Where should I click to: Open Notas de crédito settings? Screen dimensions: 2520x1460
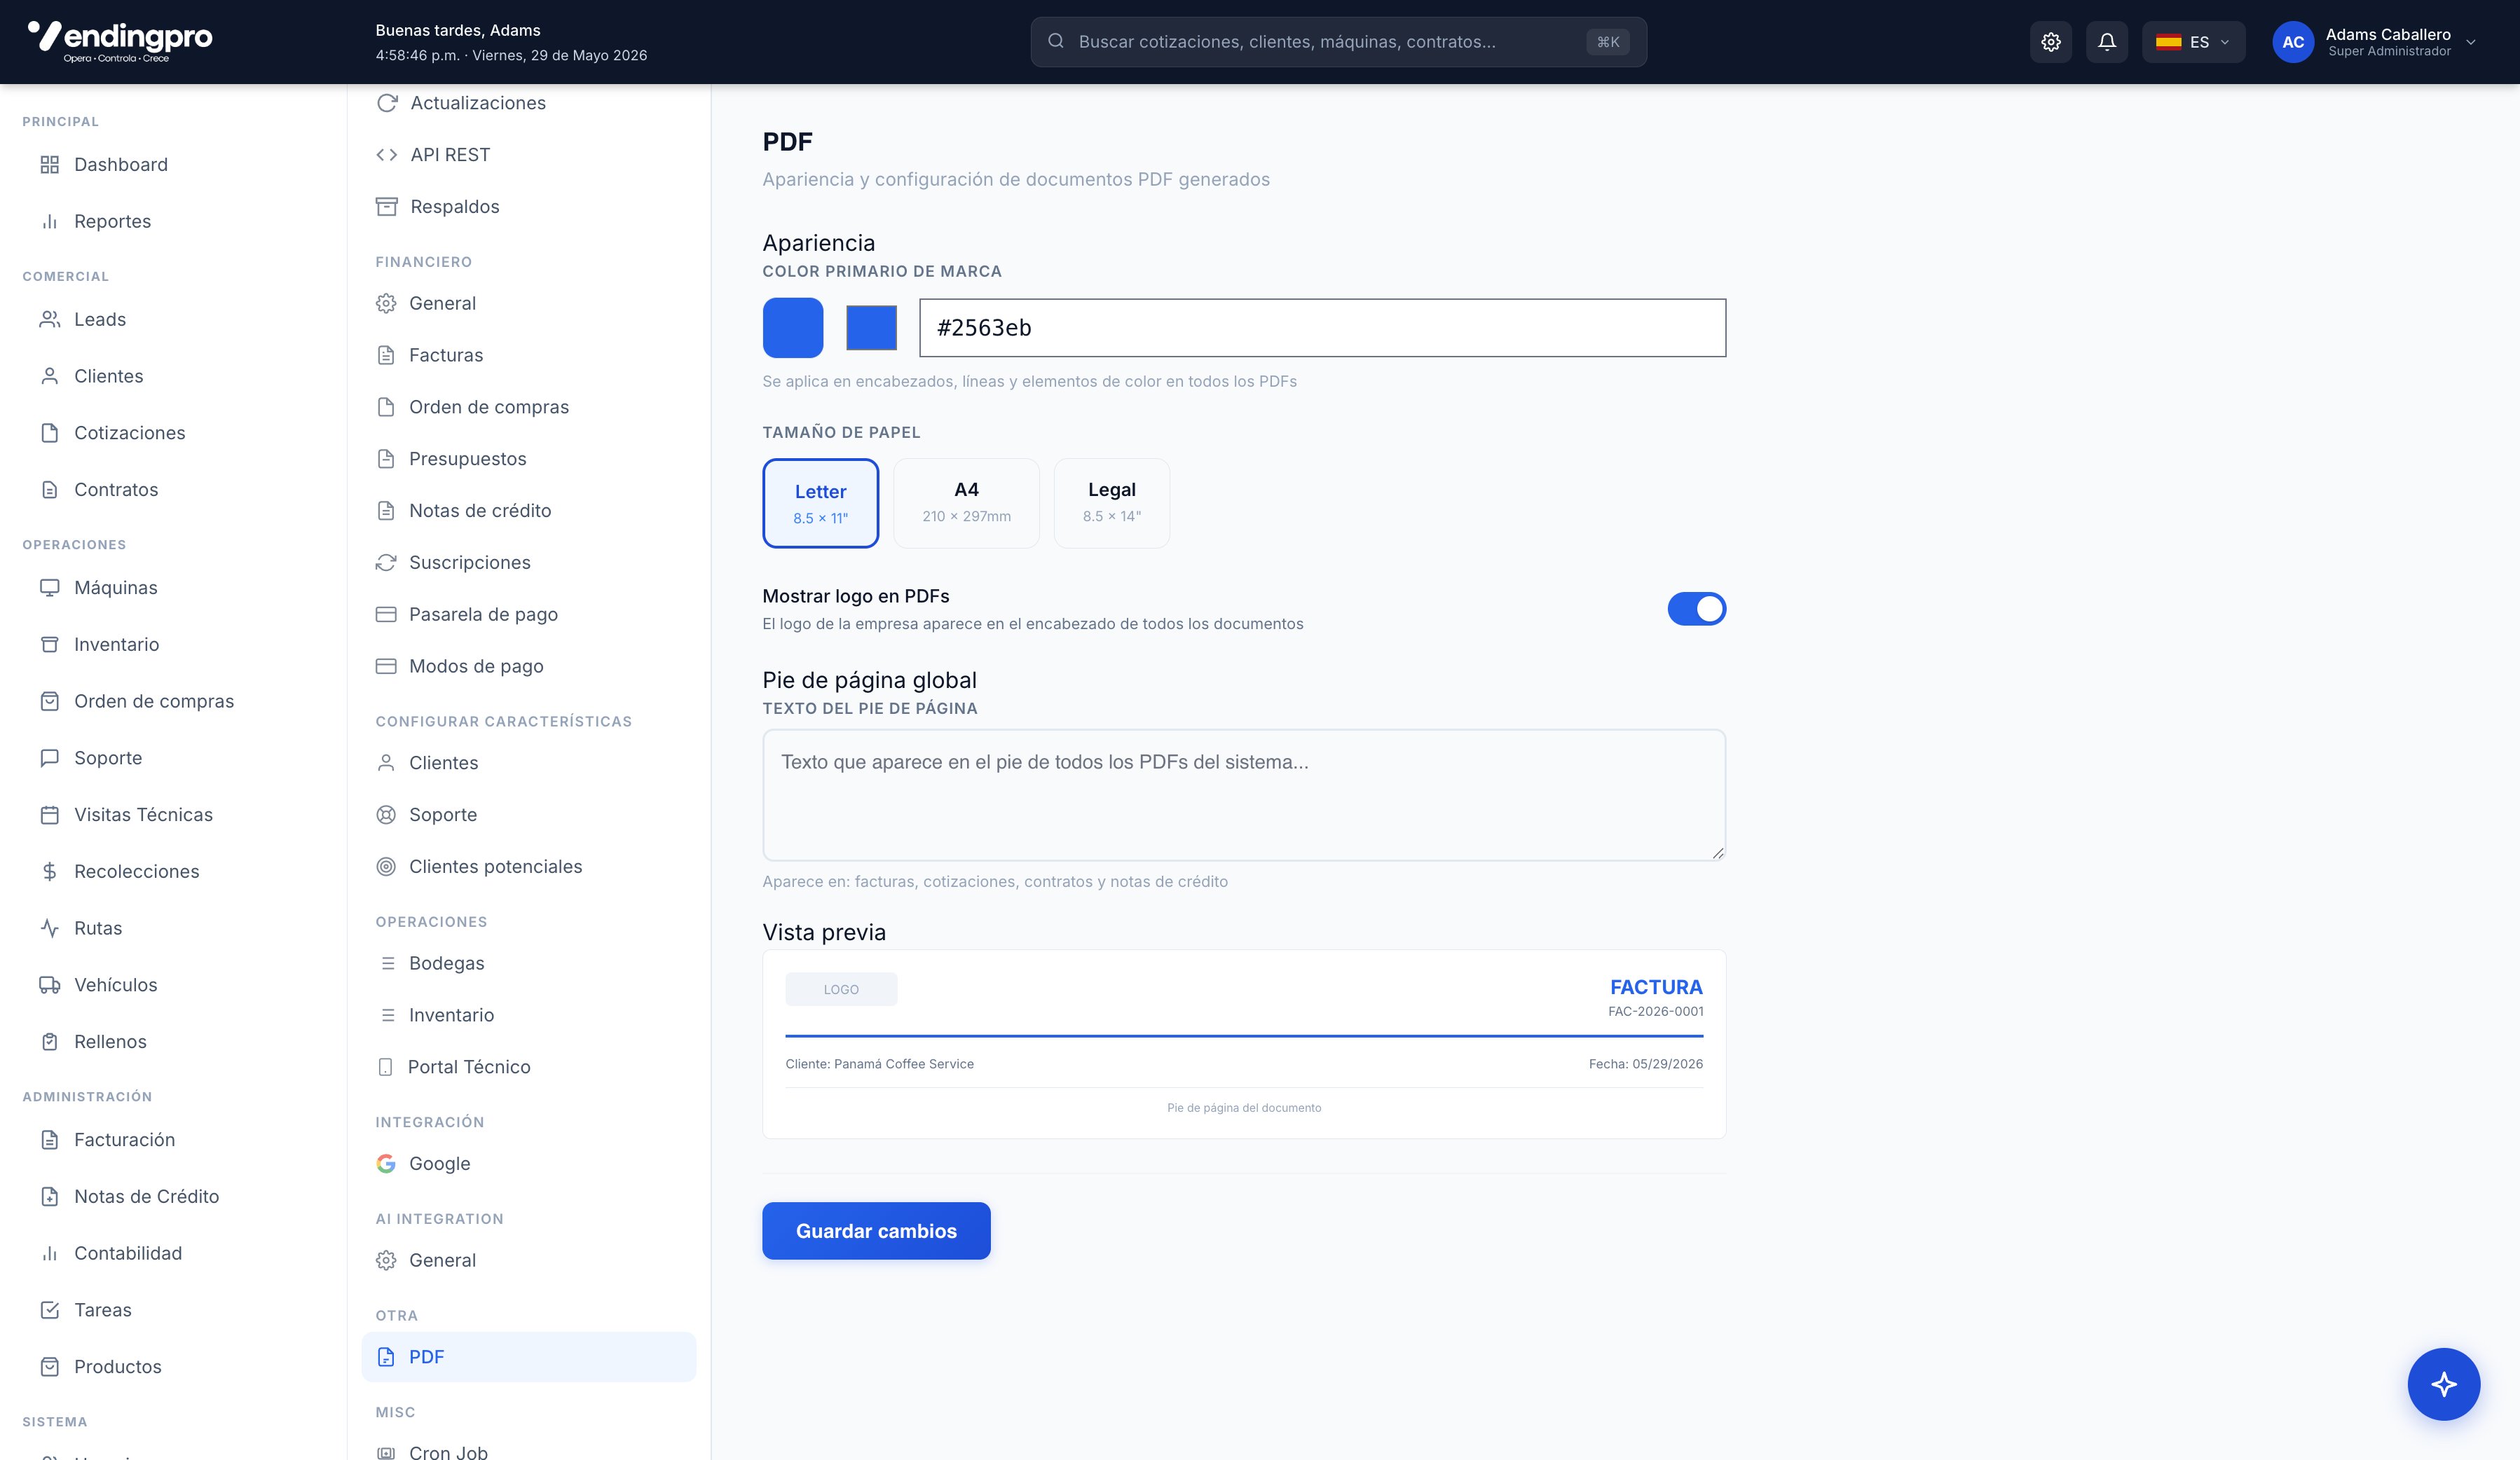pos(480,511)
